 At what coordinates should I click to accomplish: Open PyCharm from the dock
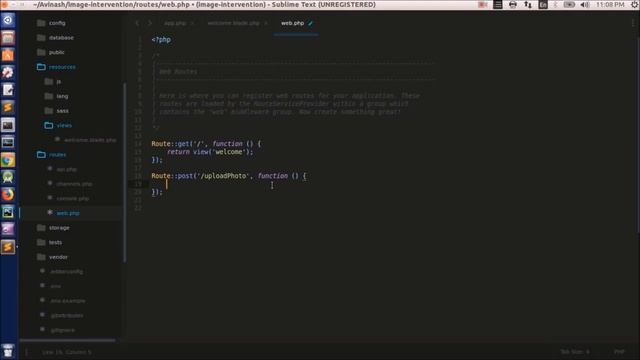[x=8, y=212]
